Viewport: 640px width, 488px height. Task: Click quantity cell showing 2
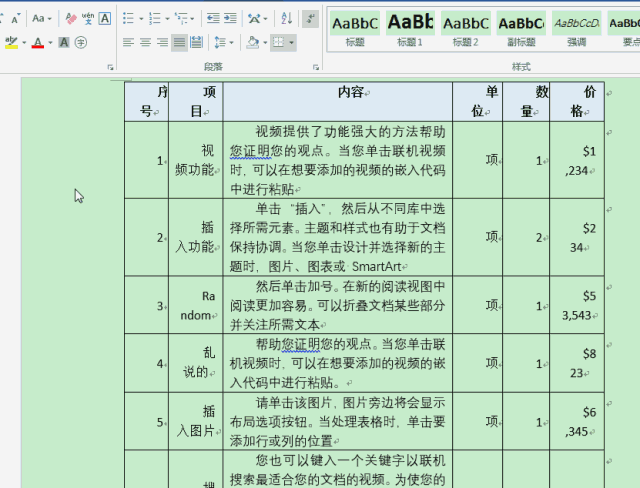526,237
